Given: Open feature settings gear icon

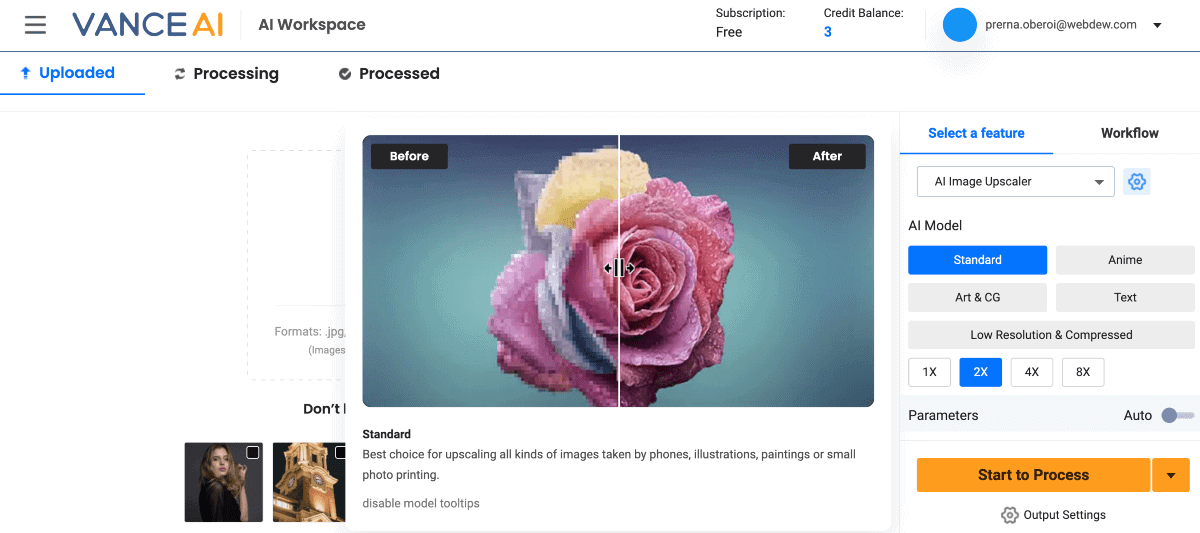Looking at the screenshot, I should (1136, 182).
